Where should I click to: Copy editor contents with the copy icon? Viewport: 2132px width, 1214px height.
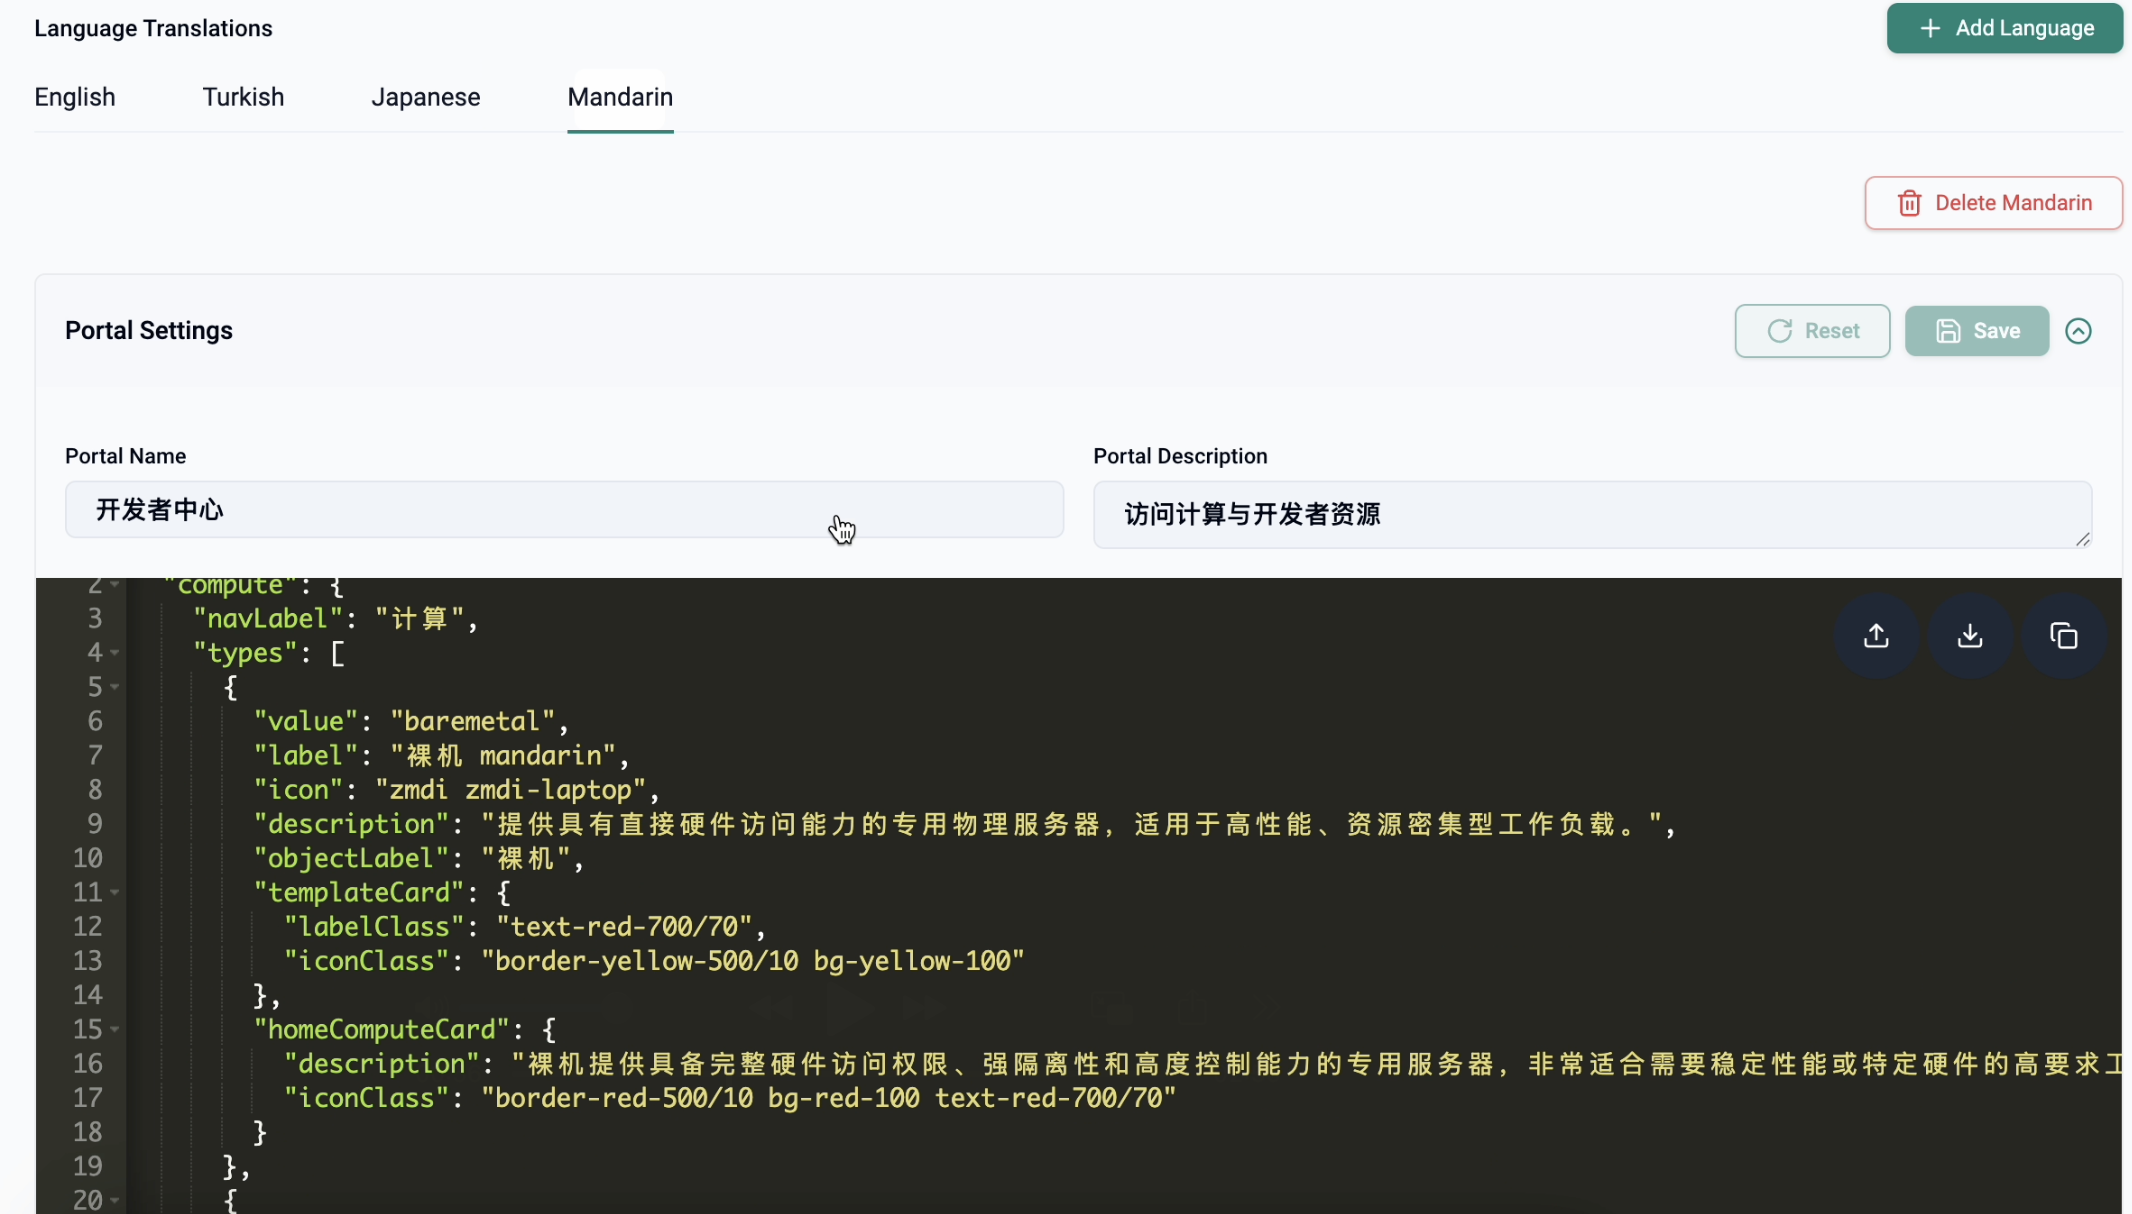tap(2063, 636)
